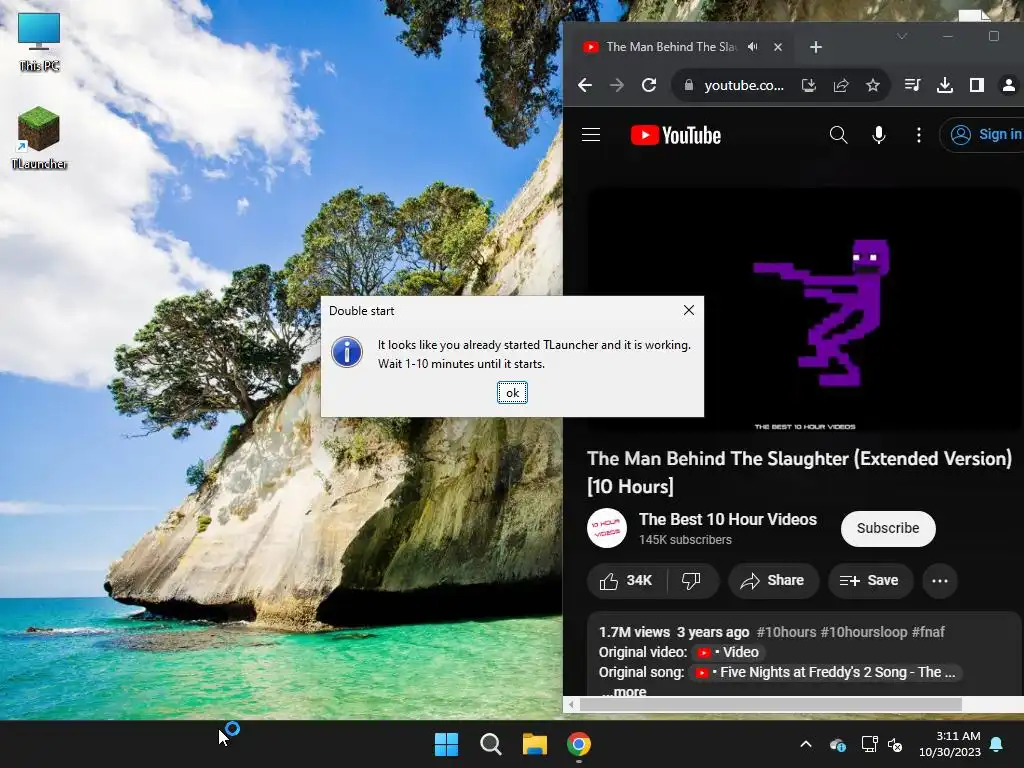Click ok in the Double start dialog
The image size is (1024, 768).
(x=512, y=392)
